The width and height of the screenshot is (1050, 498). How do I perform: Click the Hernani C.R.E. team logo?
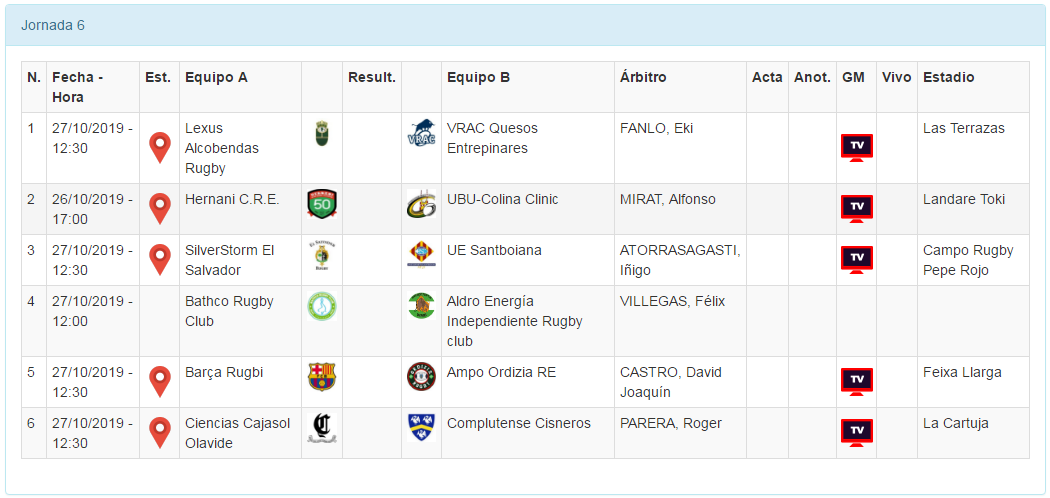pyautogui.click(x=322, y=204)
